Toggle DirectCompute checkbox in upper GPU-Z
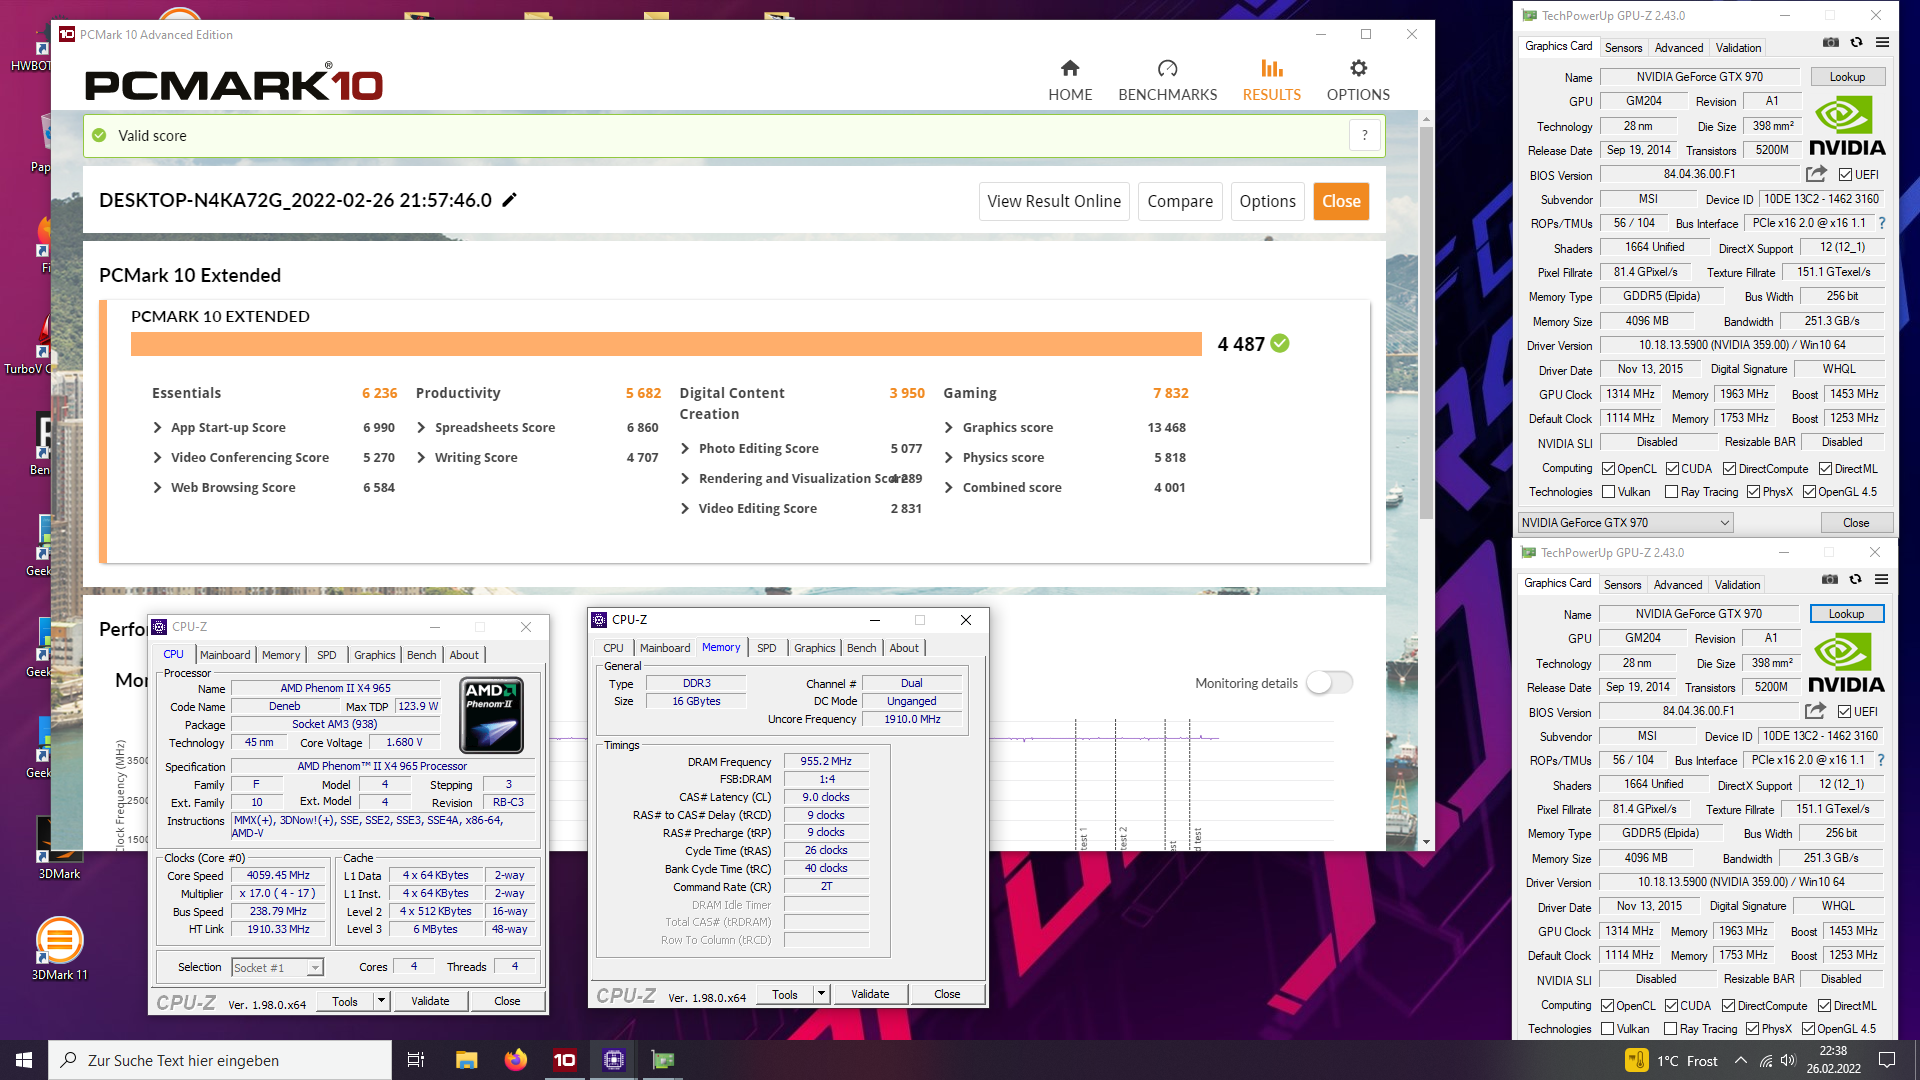Screen dimensions: 1920x1080 [x=1729, y=469]
